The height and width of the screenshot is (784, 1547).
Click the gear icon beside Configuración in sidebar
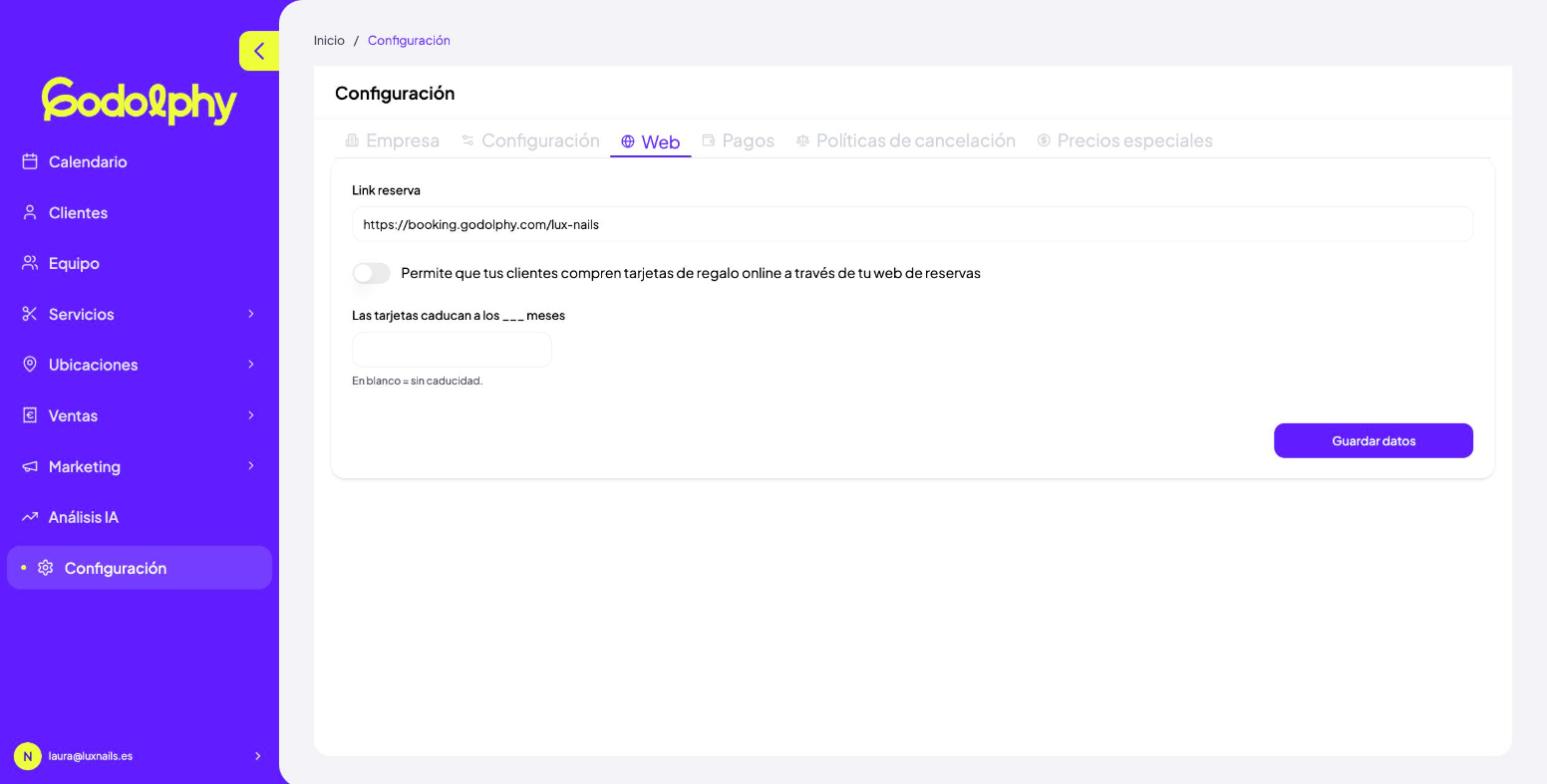(46, 568)
